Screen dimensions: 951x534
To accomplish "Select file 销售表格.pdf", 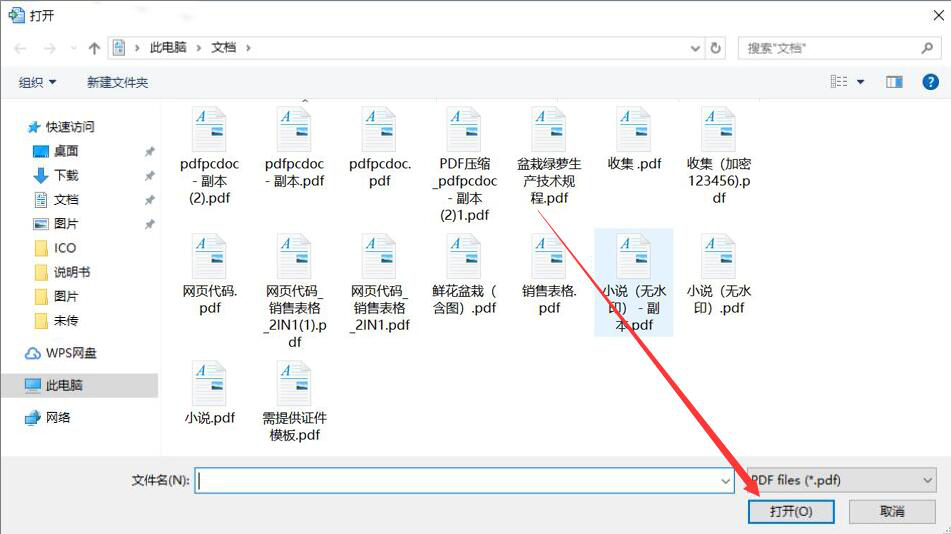I will tap(549, 275).
